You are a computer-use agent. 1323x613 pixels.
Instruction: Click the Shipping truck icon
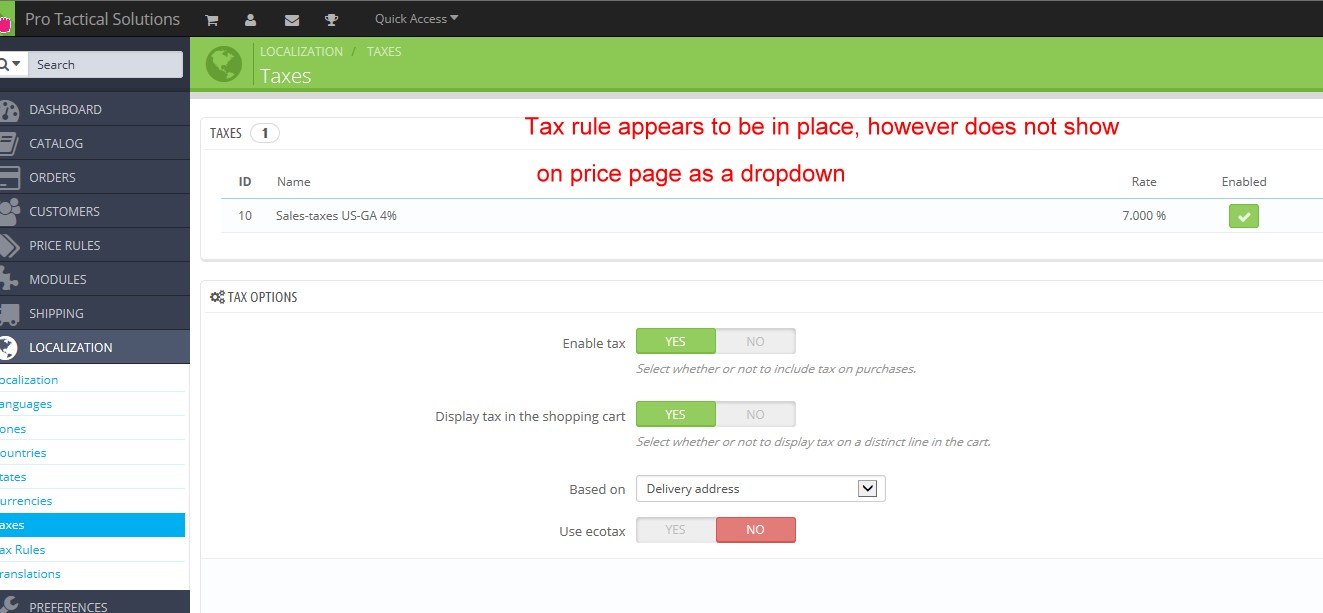click(x=9, y=314)
